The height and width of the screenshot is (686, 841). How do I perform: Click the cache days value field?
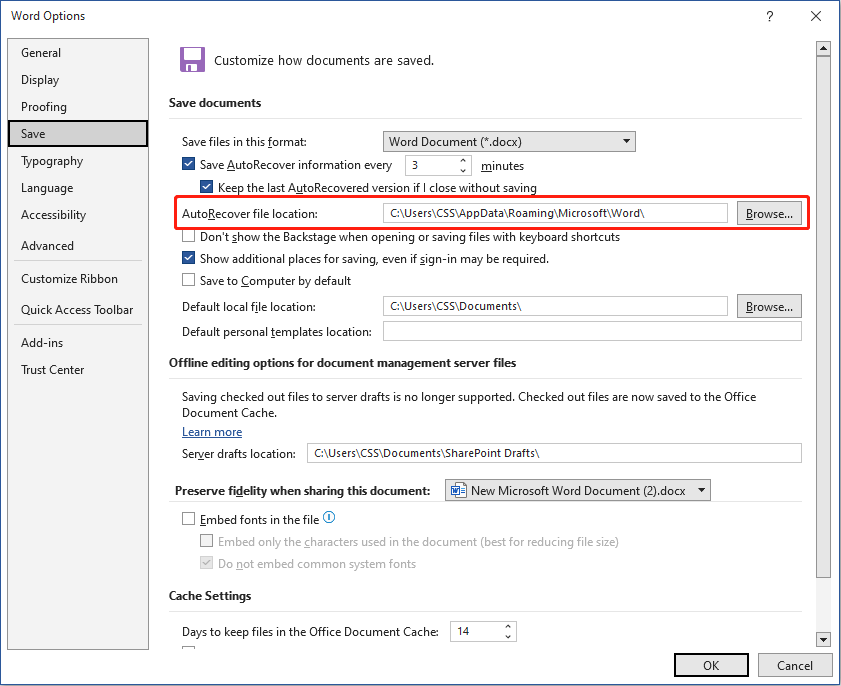pos(476,631)
